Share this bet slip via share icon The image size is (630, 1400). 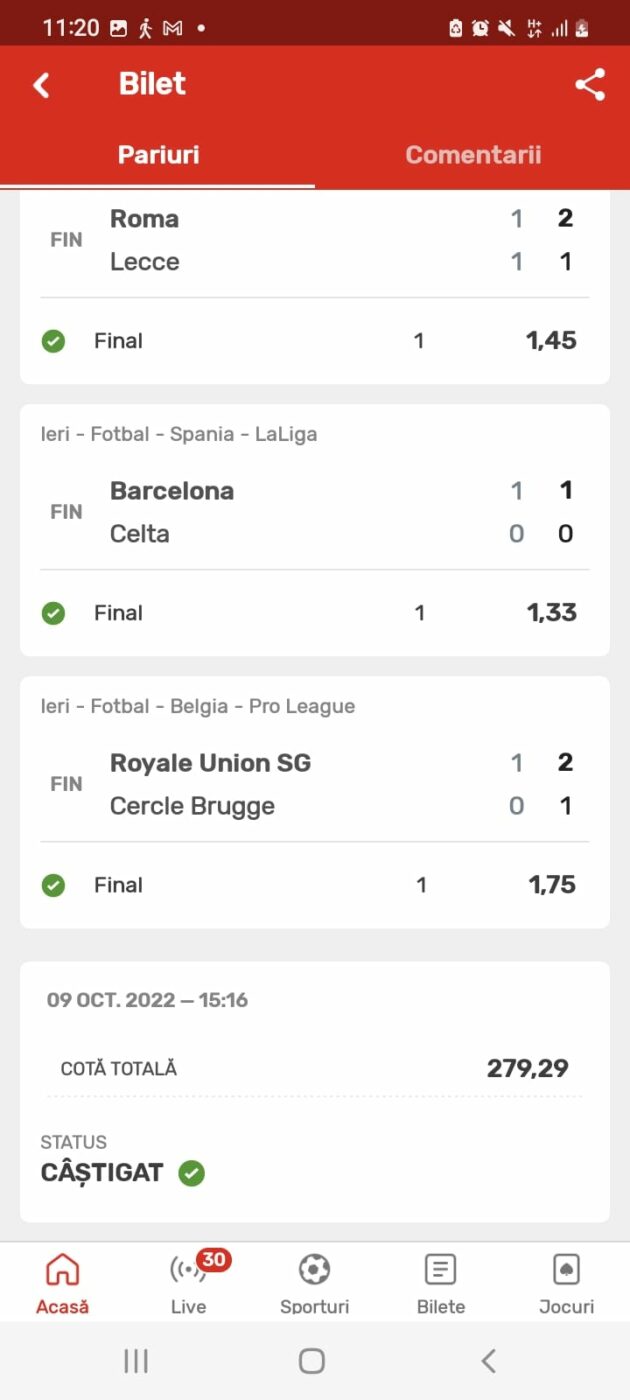pos(590,85)
